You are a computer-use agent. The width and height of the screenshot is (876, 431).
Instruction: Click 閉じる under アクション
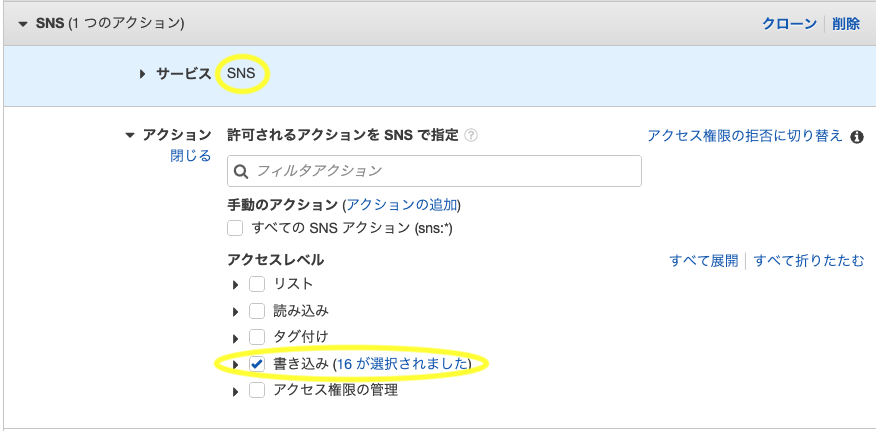[x=191, y=156]
